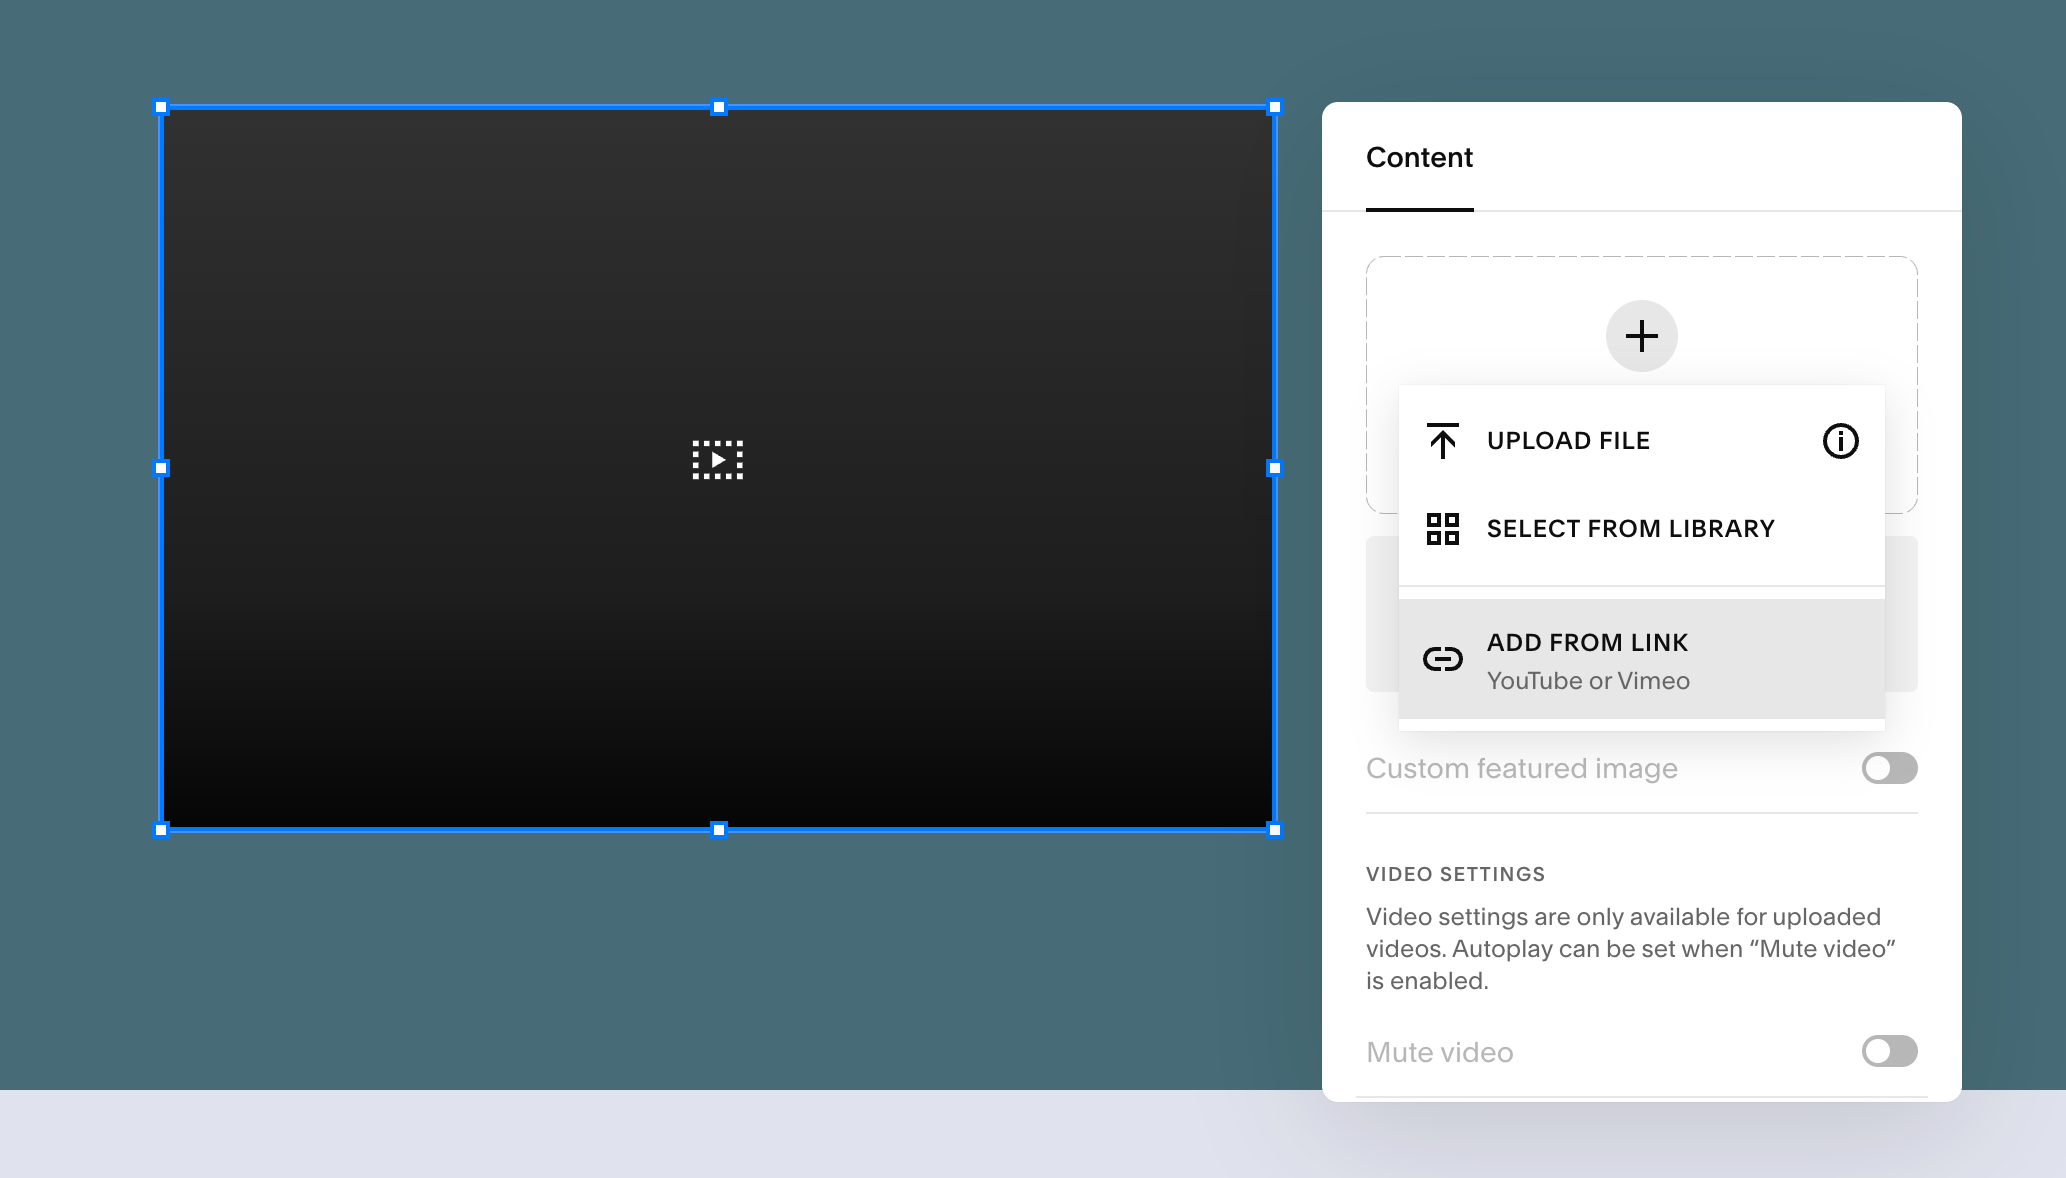Enable Custom featured image toggle
Viewport: 2066px width, 1178px height.
[1888, 768]
